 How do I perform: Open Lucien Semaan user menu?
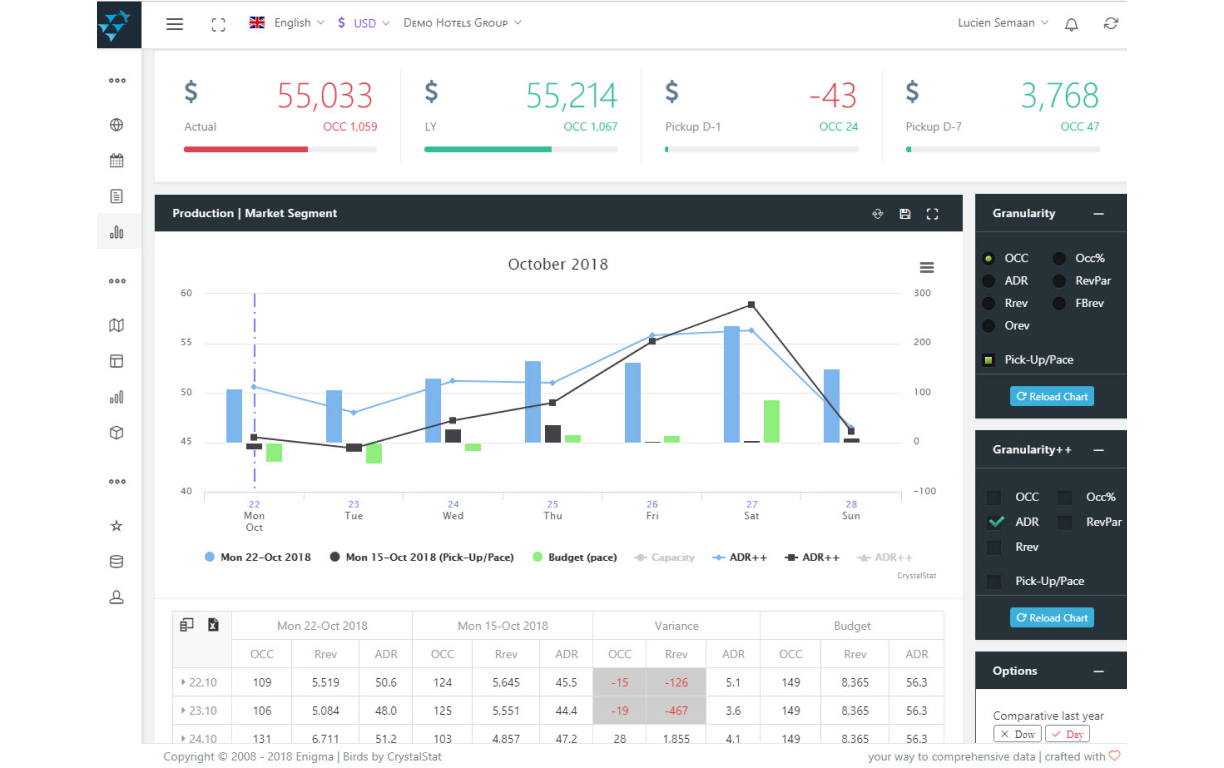point(1003,22)
